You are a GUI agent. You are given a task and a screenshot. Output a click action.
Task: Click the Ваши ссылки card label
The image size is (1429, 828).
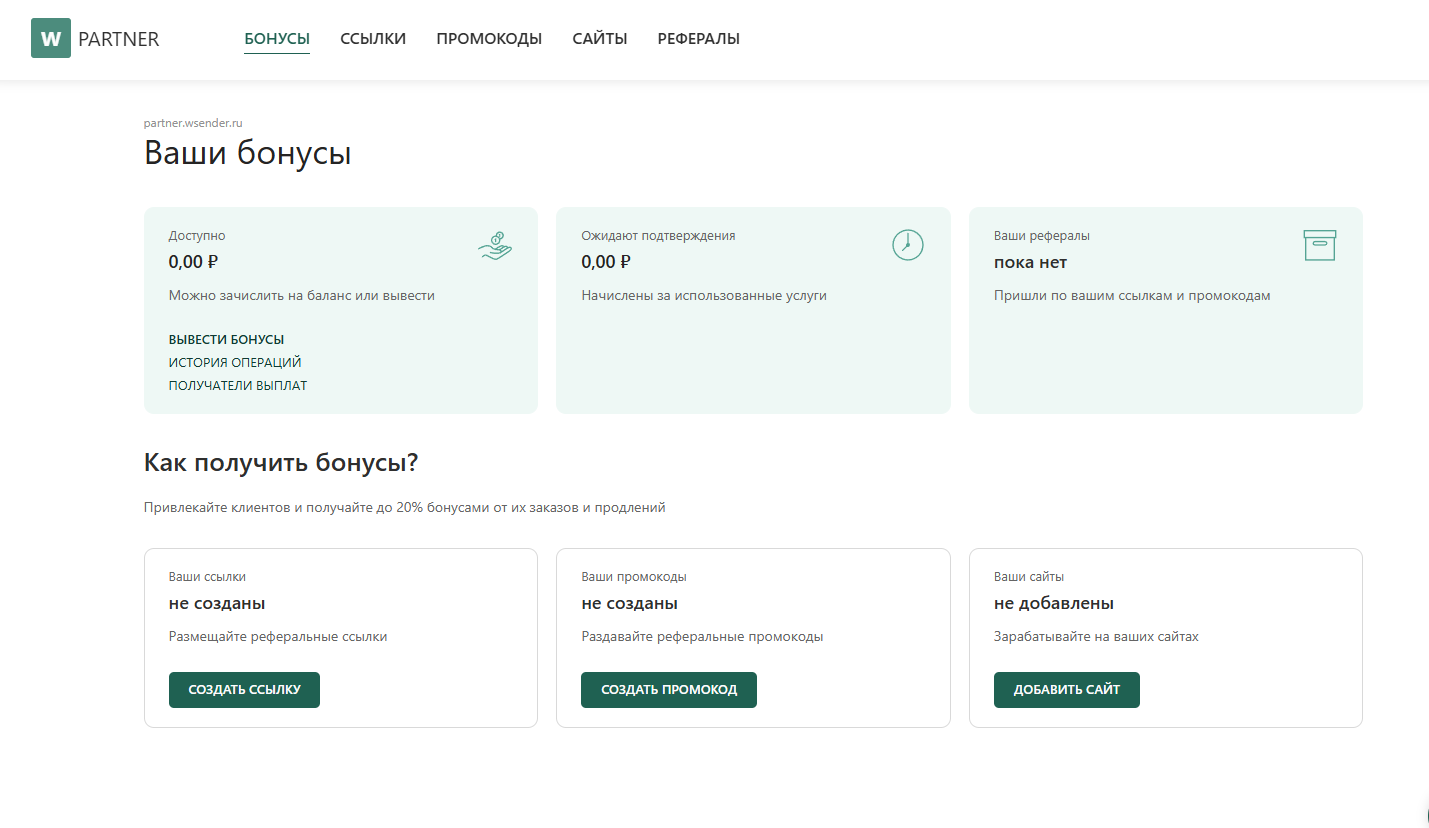pyautogui.click(x=207, y=577)
